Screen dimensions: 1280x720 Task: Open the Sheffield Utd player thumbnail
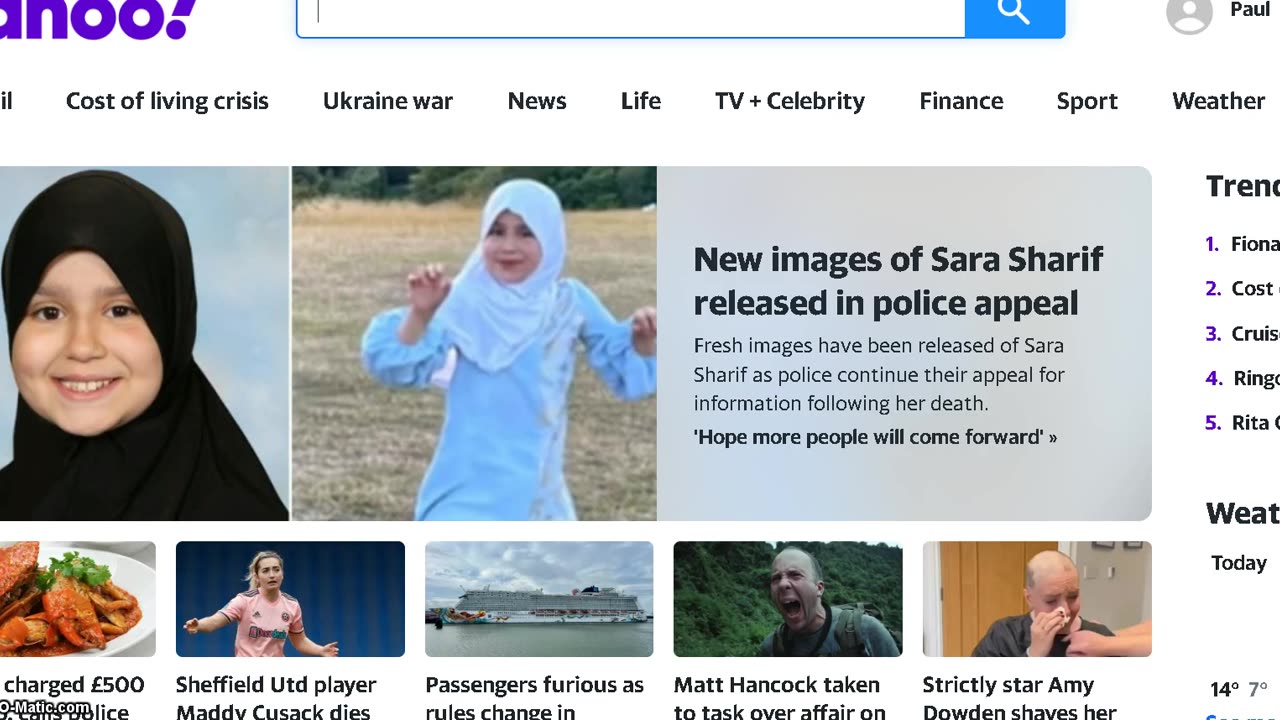(290, 599)
